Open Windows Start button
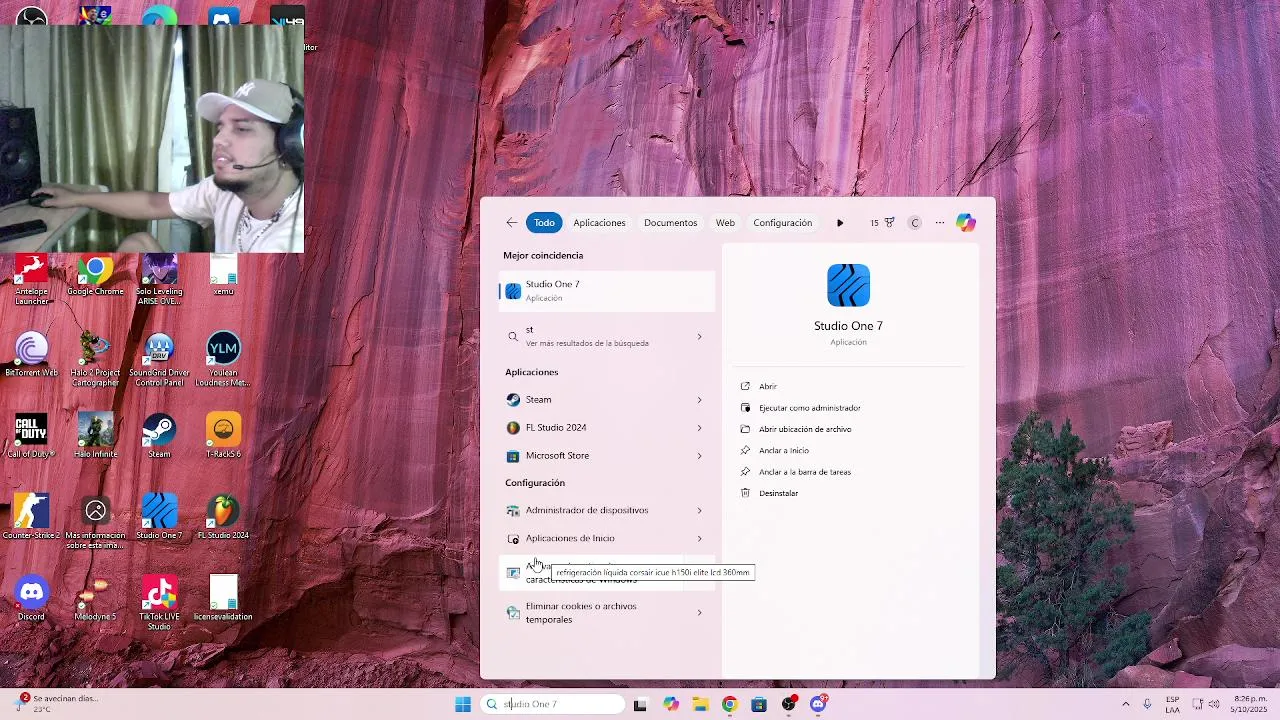1280x720 pixels. [x=462, y=704]
